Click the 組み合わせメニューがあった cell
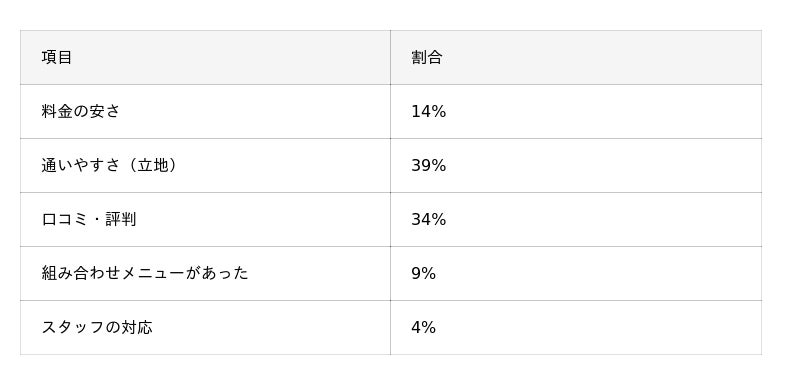Viewport: 800px width, 385px height. point(205,274)
